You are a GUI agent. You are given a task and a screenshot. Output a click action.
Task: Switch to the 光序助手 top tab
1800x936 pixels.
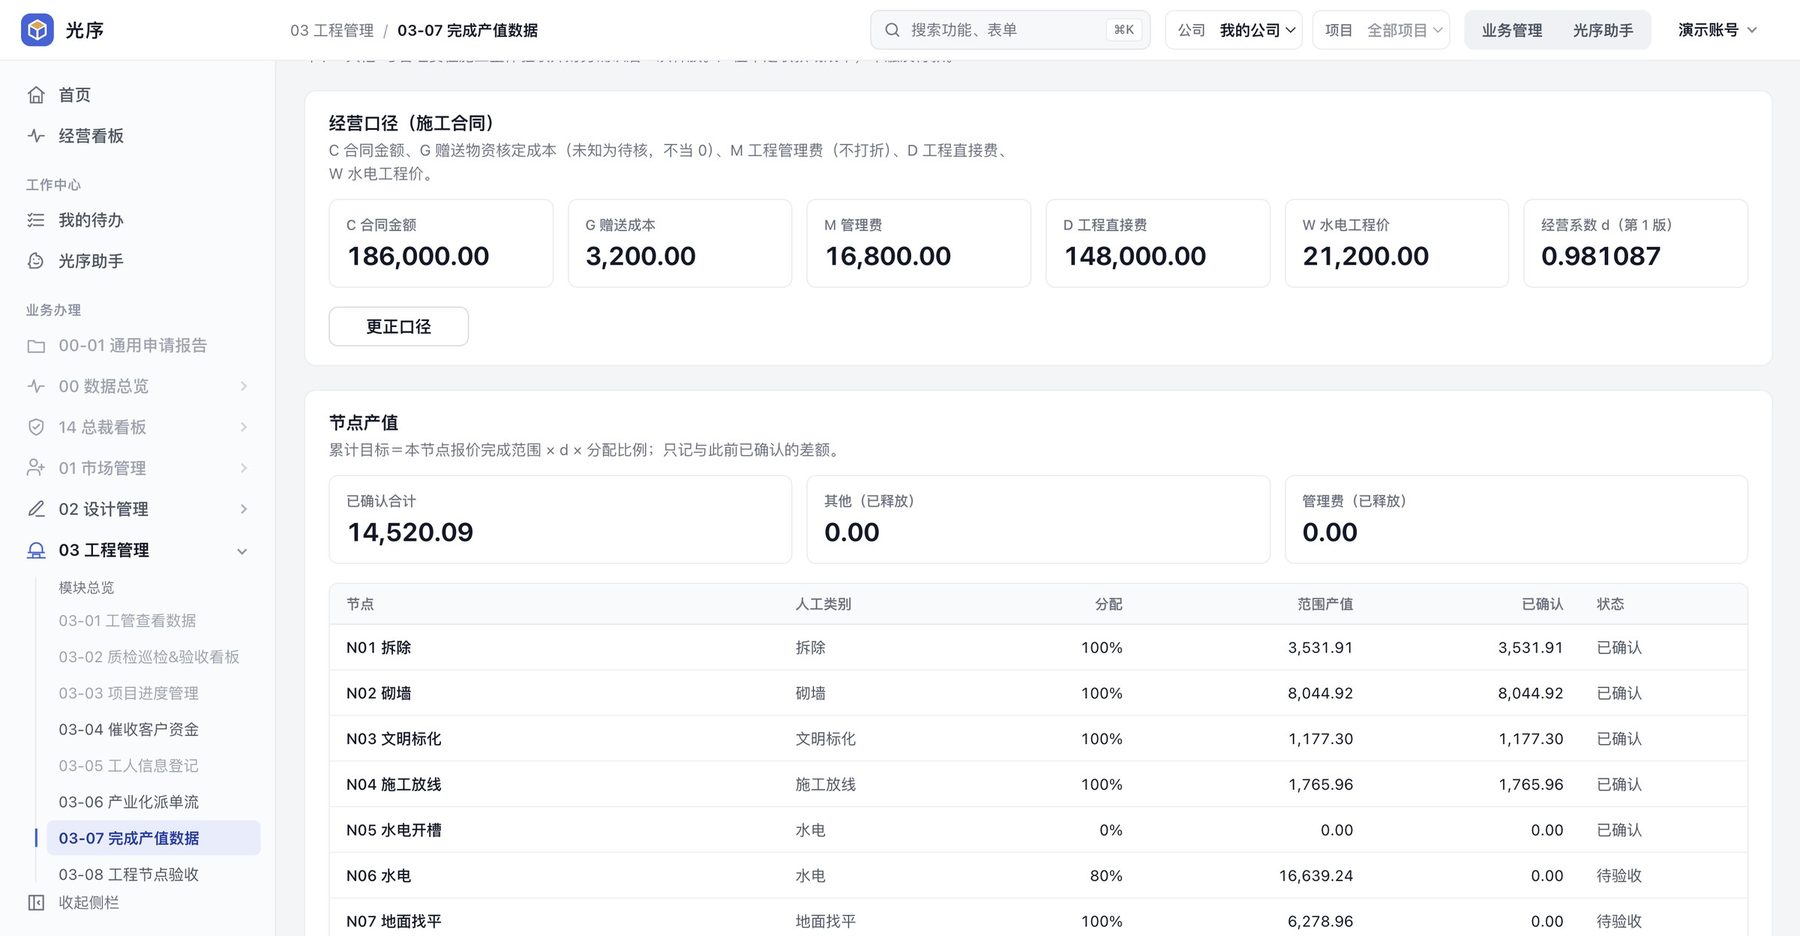[1603, 30]
